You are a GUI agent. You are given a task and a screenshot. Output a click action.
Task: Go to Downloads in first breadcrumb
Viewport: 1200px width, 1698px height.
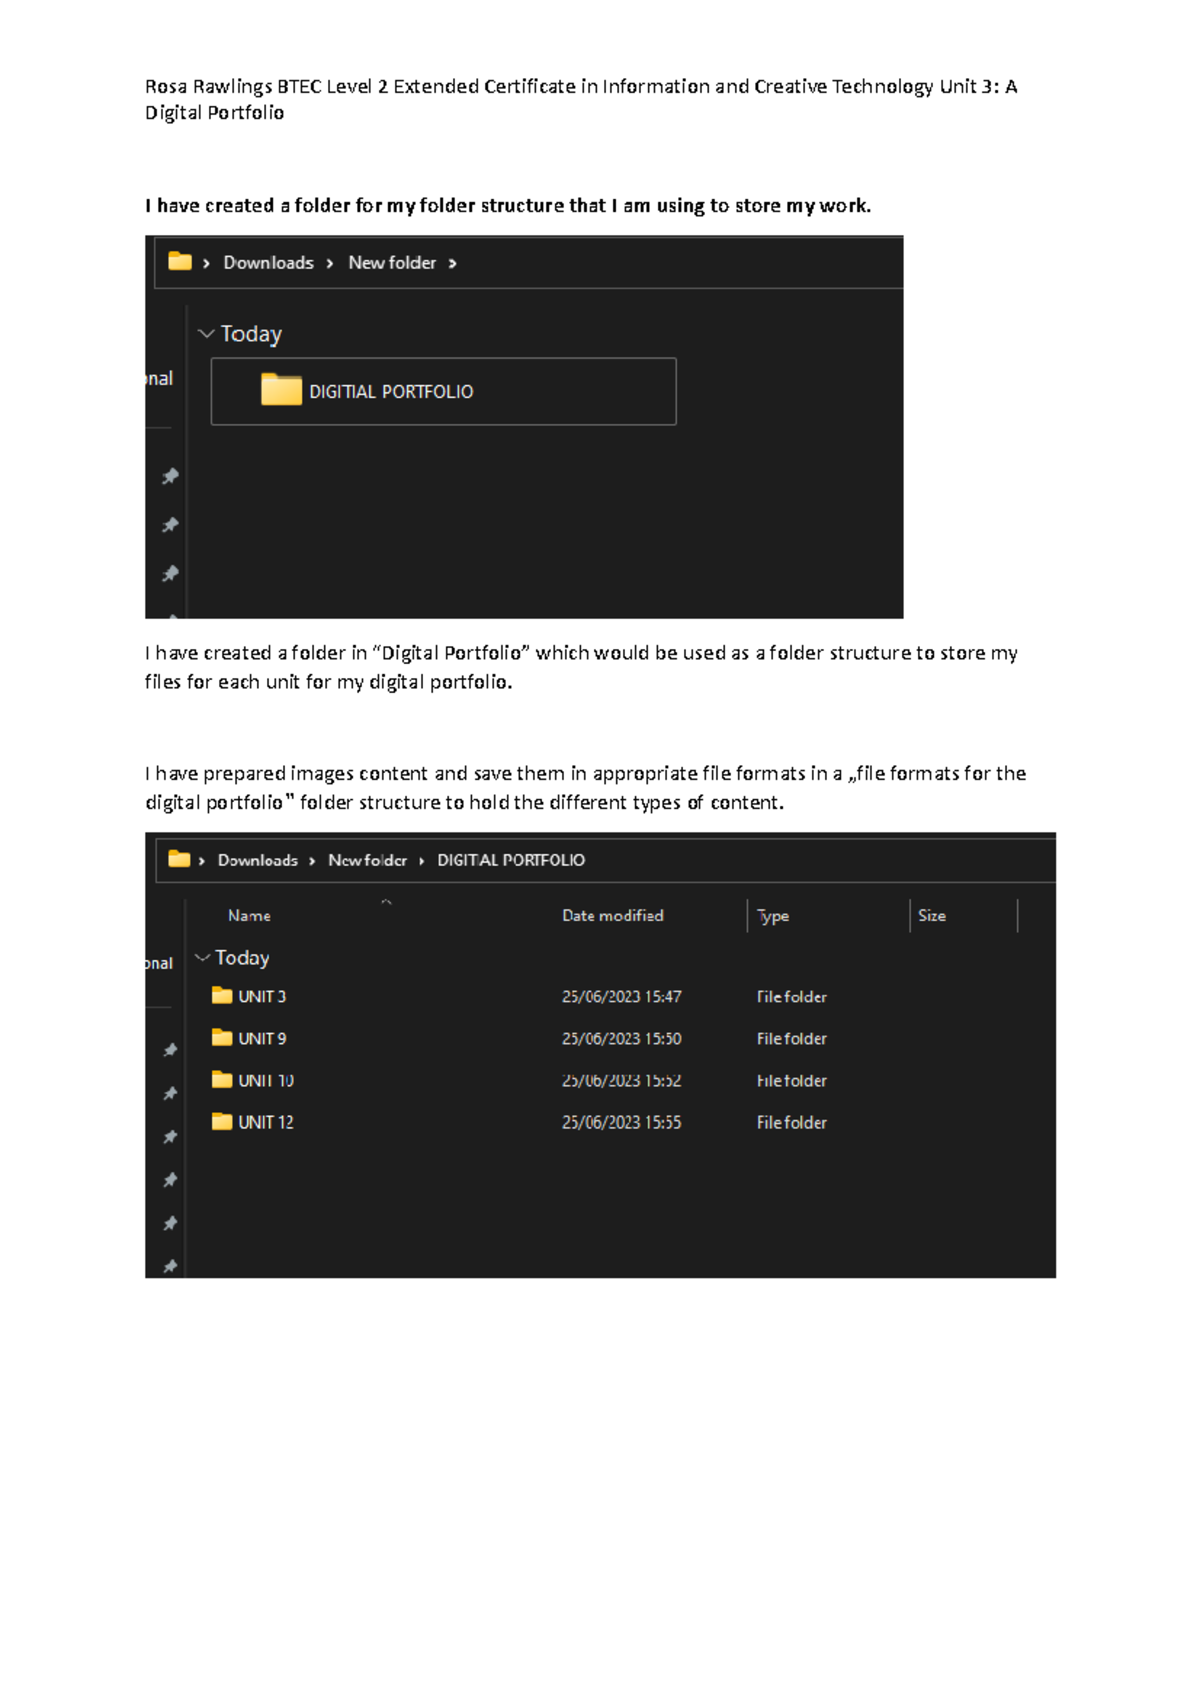(268, 262)
